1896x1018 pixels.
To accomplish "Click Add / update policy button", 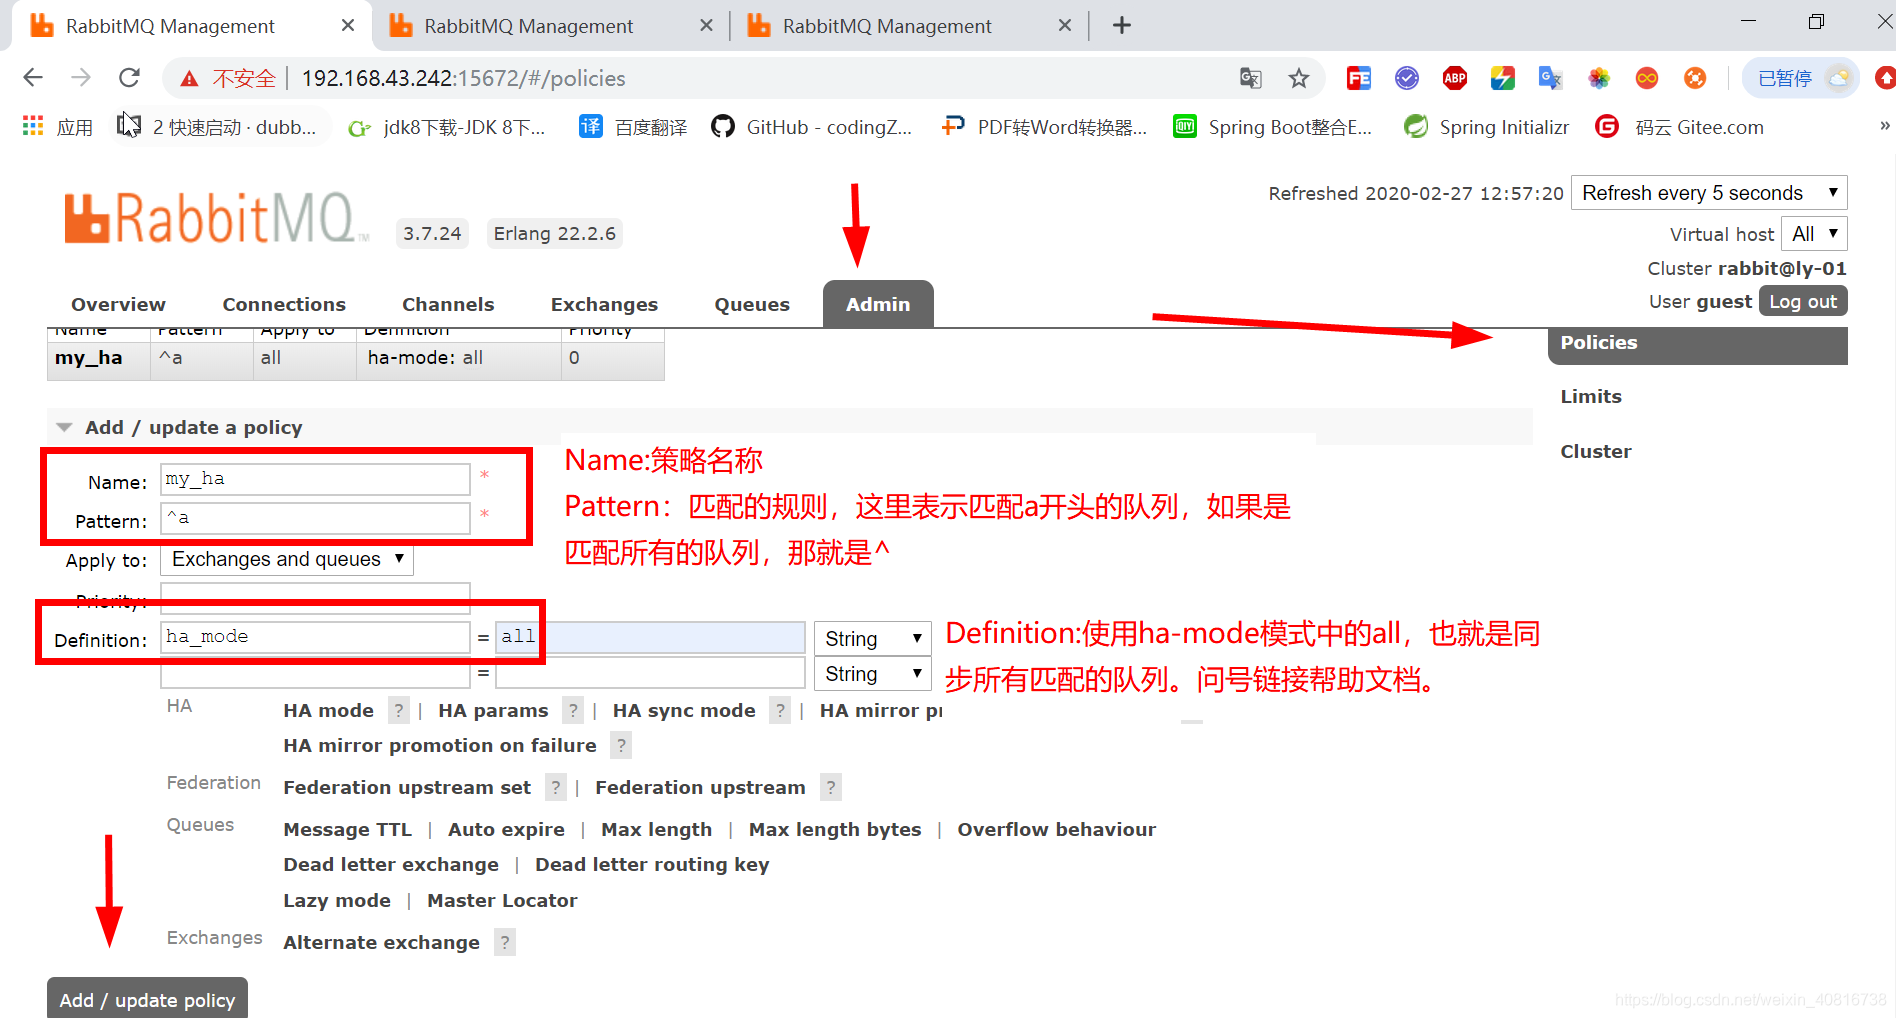I will [147, 998].
